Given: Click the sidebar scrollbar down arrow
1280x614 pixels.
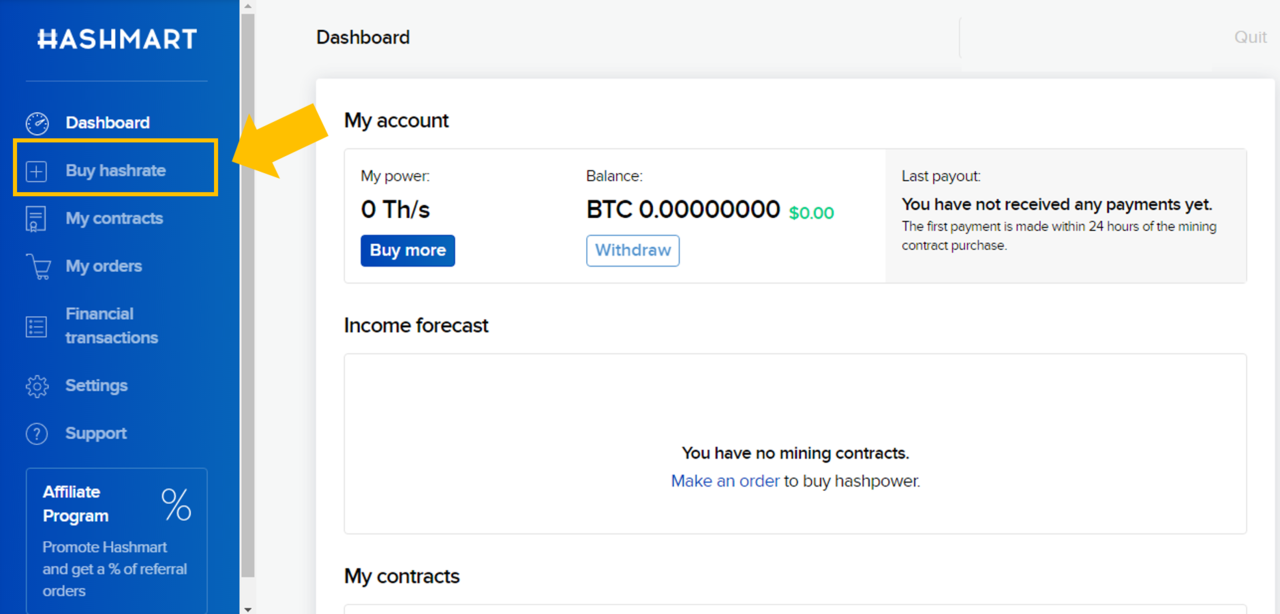Looking at the screenshot, I should [x=247, y=607].
